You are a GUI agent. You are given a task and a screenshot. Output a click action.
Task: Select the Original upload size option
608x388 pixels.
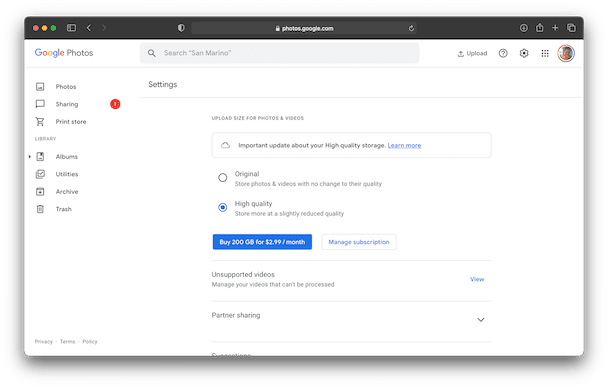[x=223, y=178]
